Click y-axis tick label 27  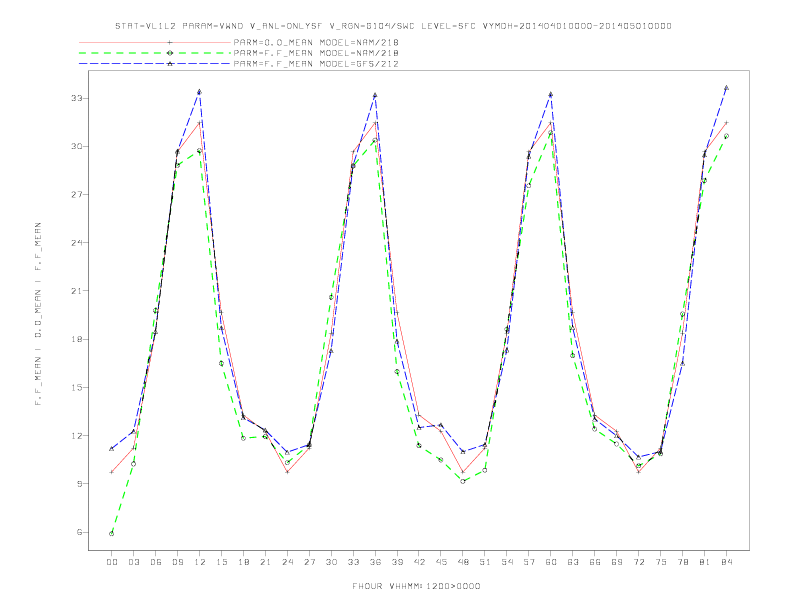tap(76, 194)
